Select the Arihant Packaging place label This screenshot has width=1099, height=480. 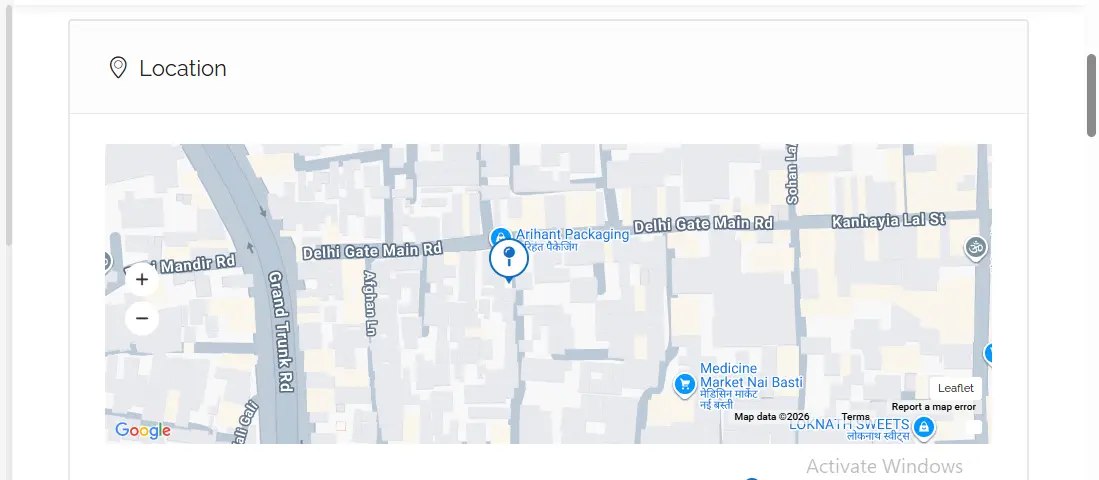coord(572,235)
